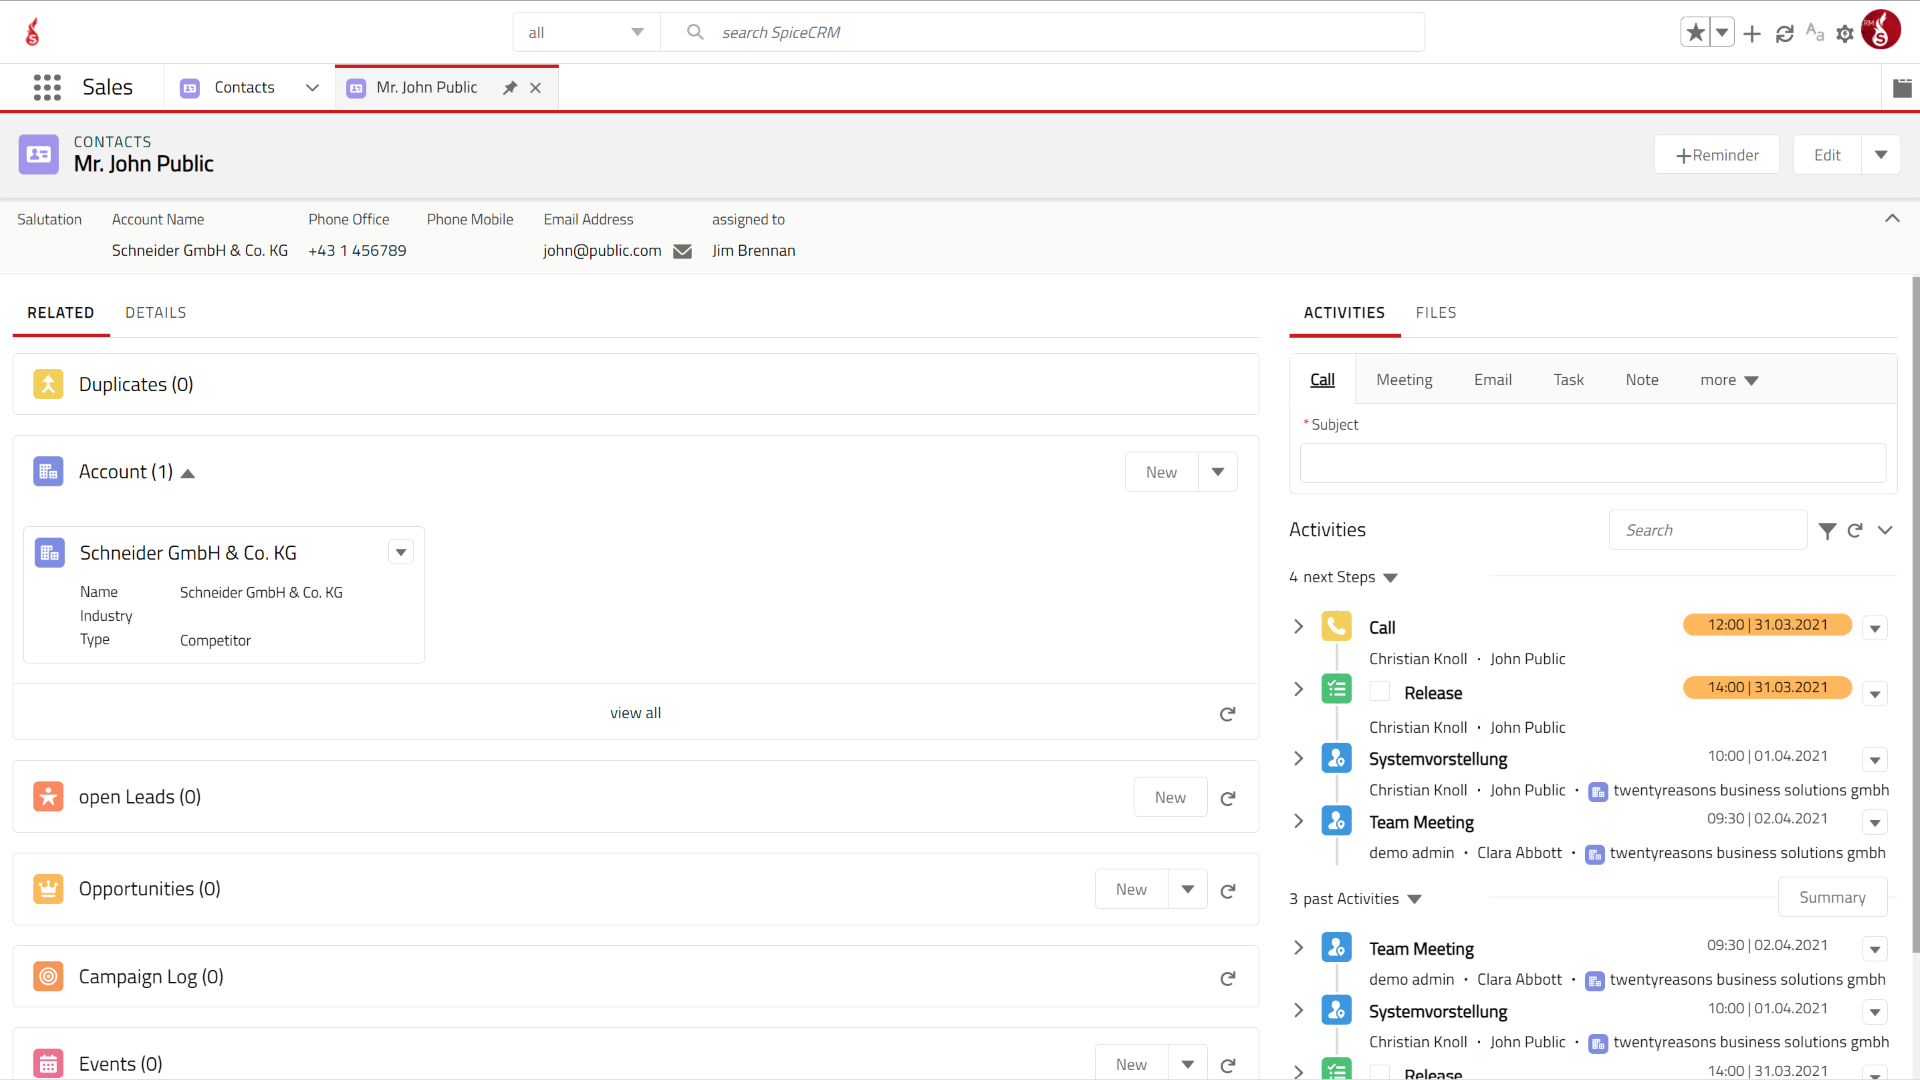This screenshot has height=1080, width=1920.
Task: Click the Activities Search field
Action: [x=1708, y=530]
